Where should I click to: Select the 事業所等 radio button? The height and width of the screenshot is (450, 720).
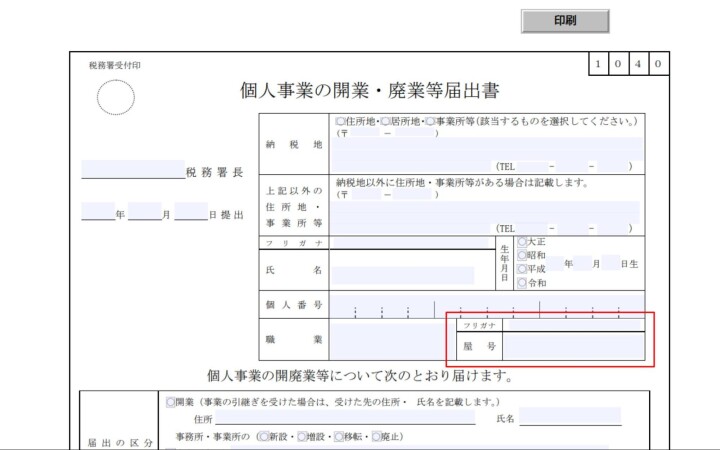click(x=430, y=122)
